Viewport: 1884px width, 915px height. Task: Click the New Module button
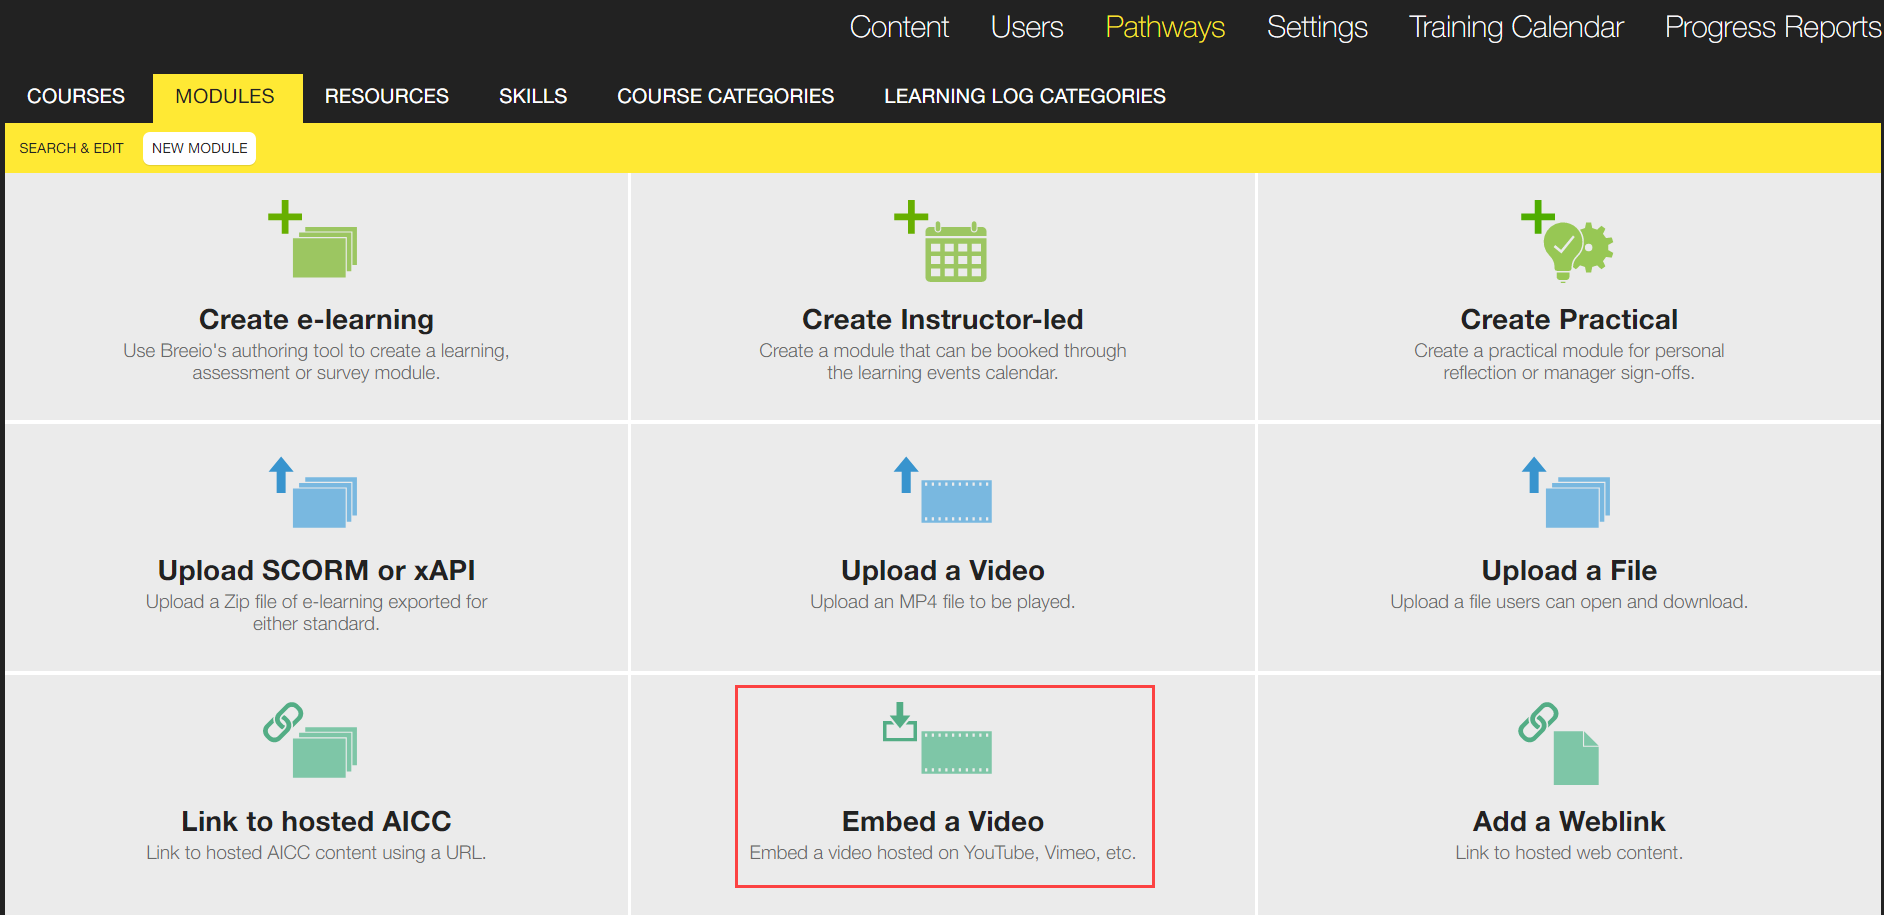pos(200,148)
